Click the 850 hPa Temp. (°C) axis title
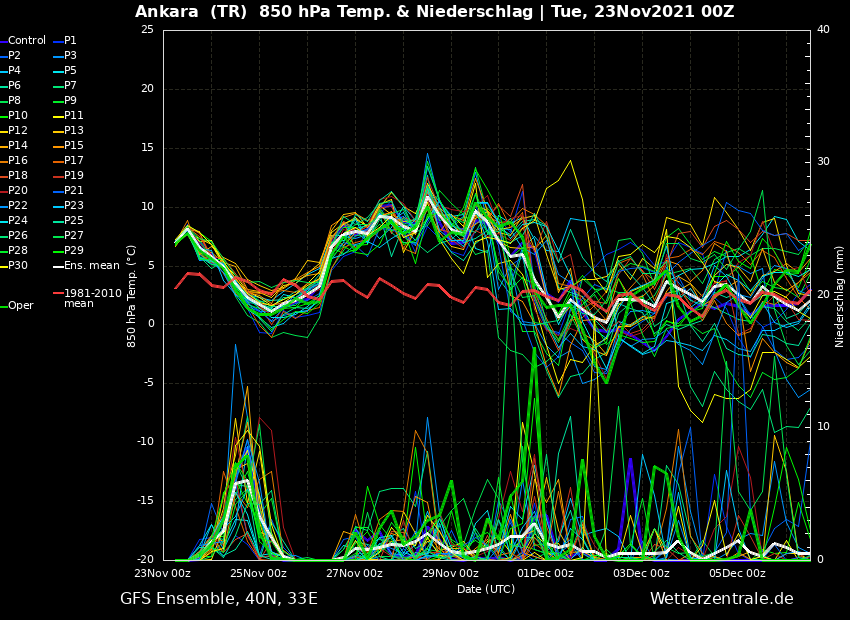 click(132, 296)
